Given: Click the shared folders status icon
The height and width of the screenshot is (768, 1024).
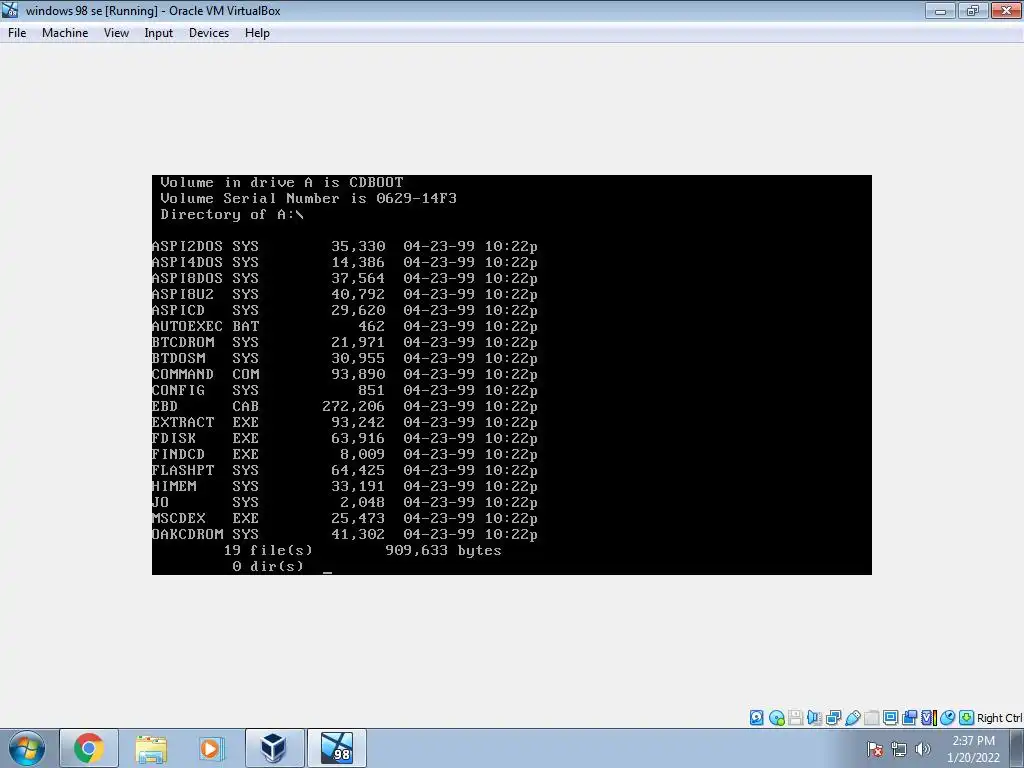Looking at the screenshot, I should click(871, 718).
